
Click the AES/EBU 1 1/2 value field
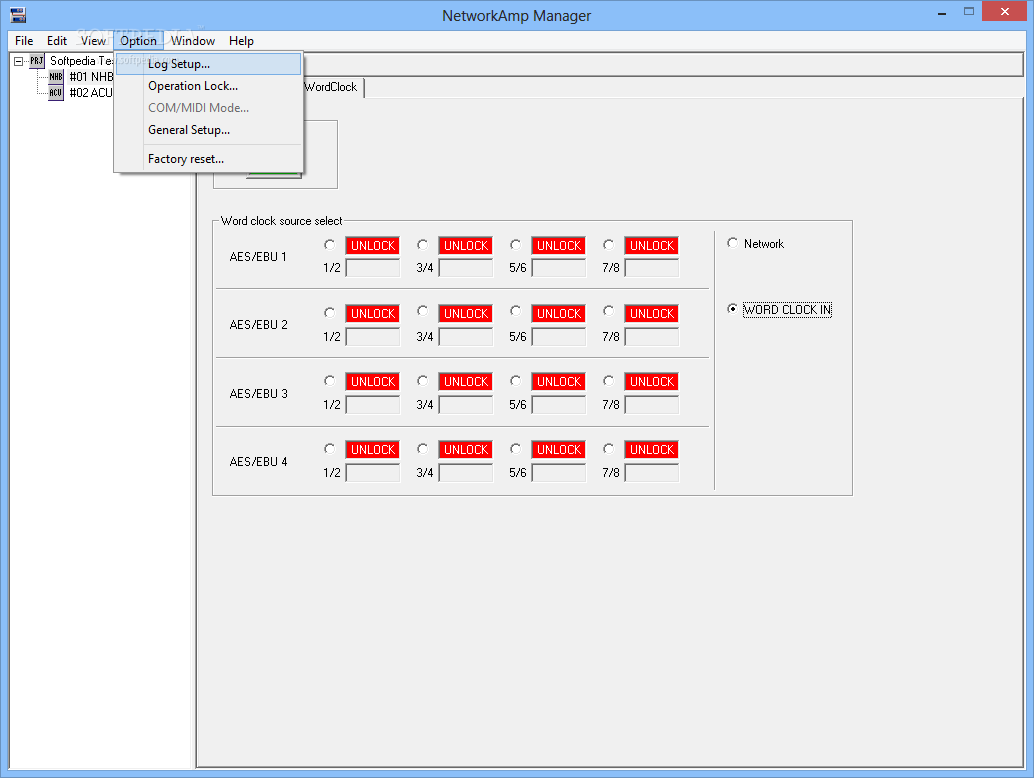pos(373,268)
